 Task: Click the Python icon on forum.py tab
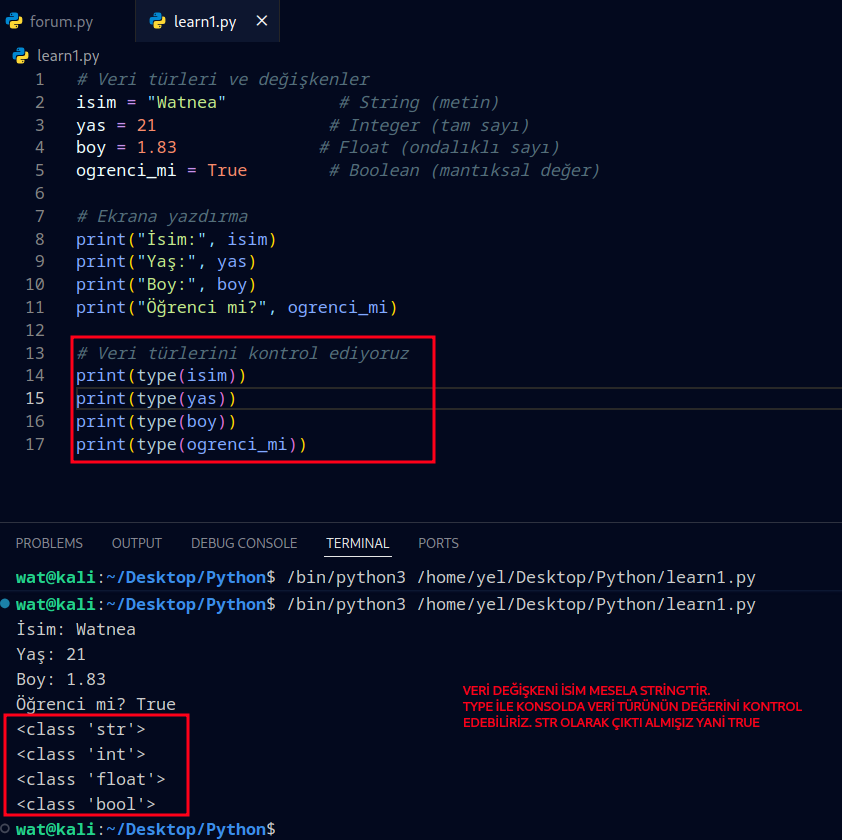(x=14, y=21)
